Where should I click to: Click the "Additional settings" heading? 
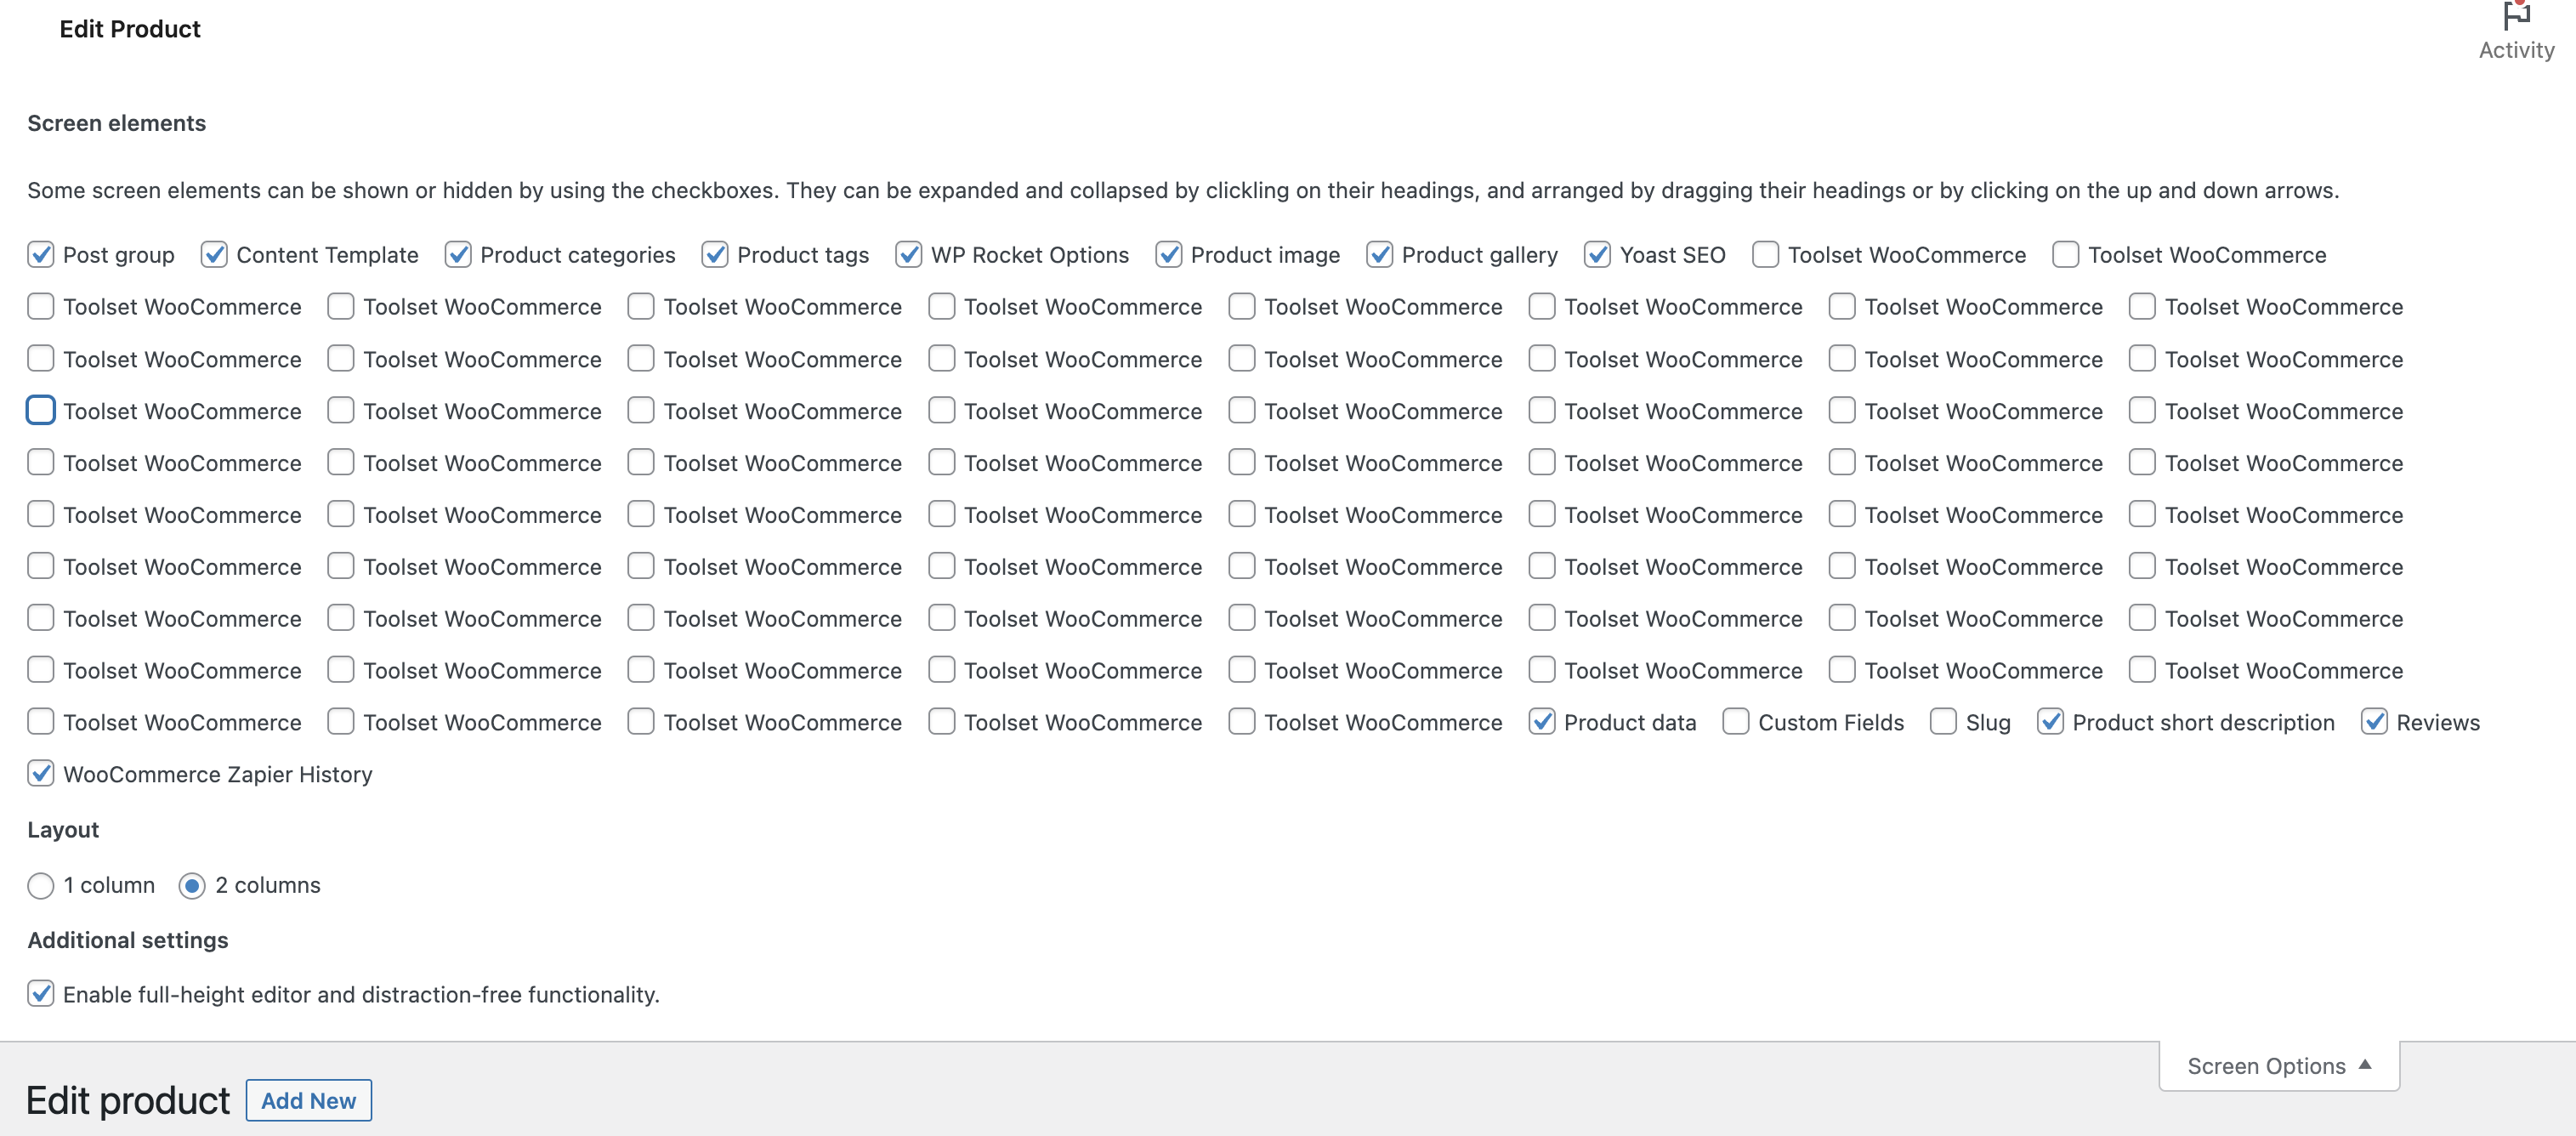click(x=128, y=940)
